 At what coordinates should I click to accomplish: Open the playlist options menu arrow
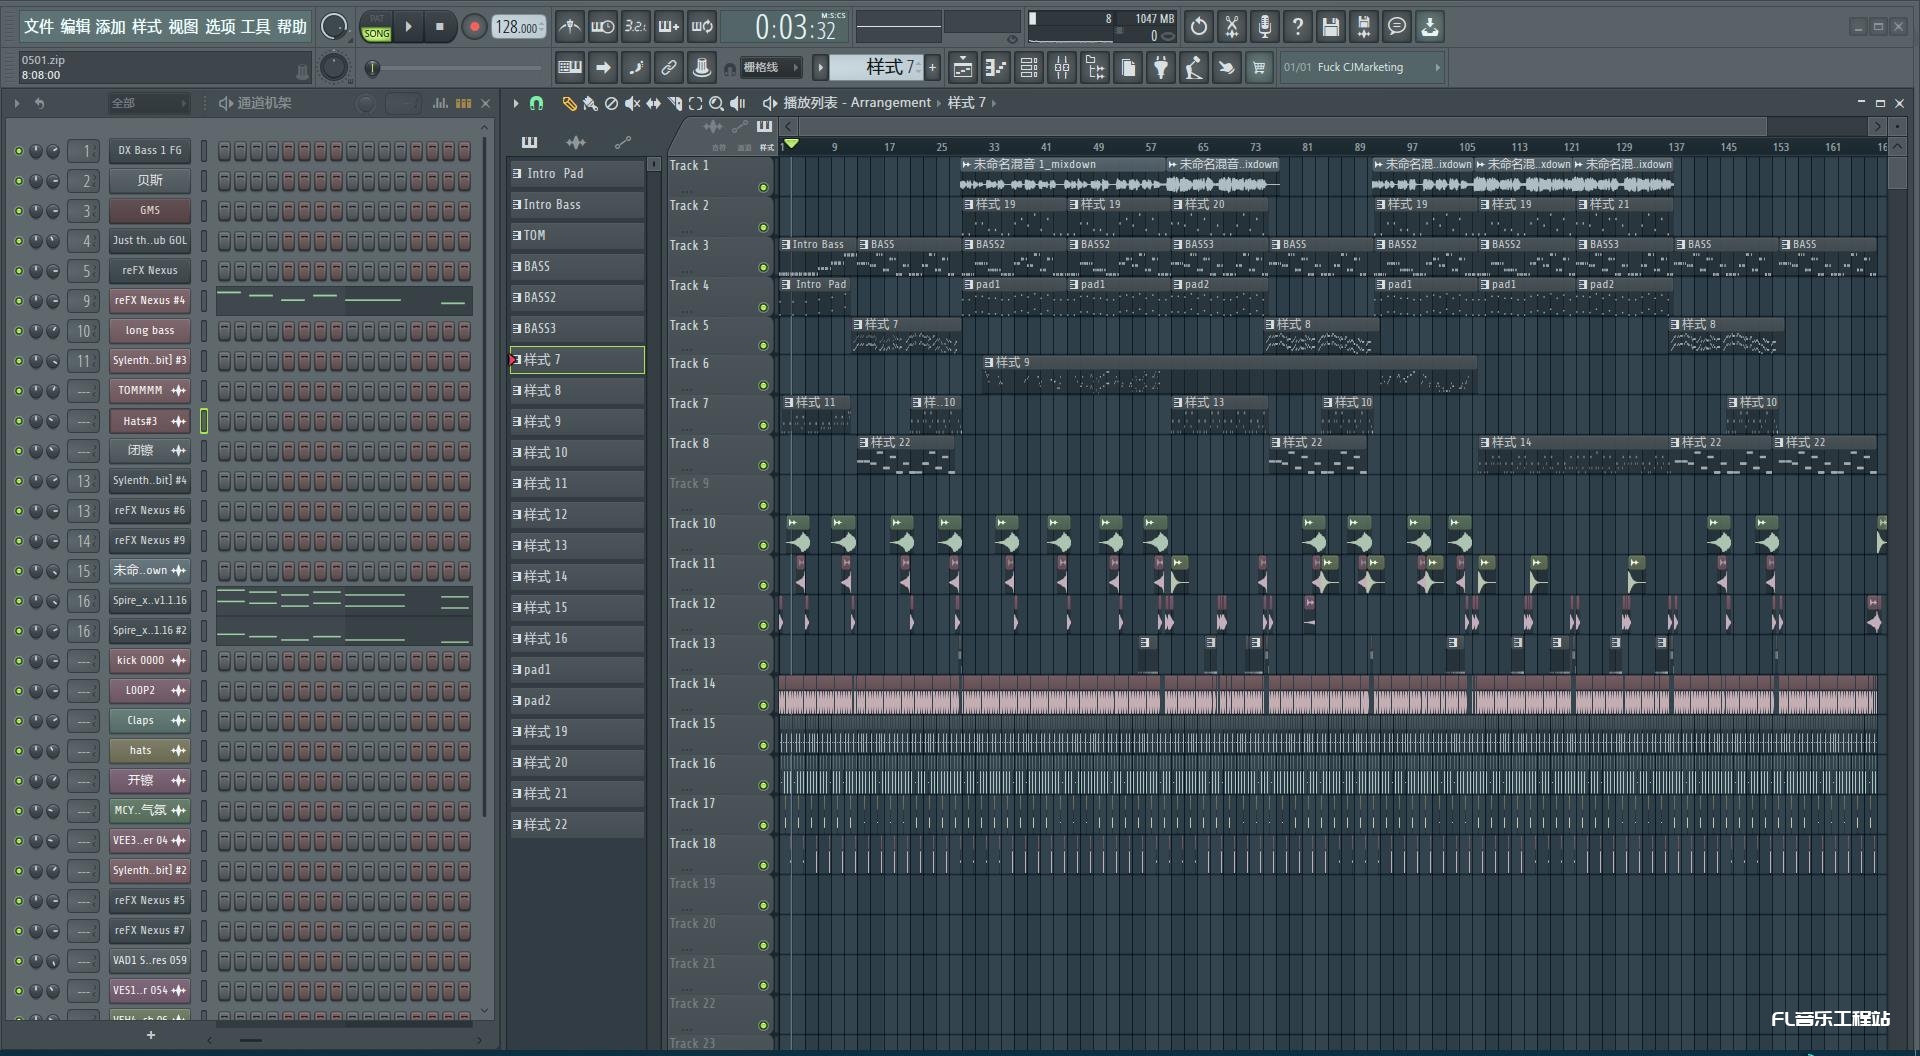[516, 103]
